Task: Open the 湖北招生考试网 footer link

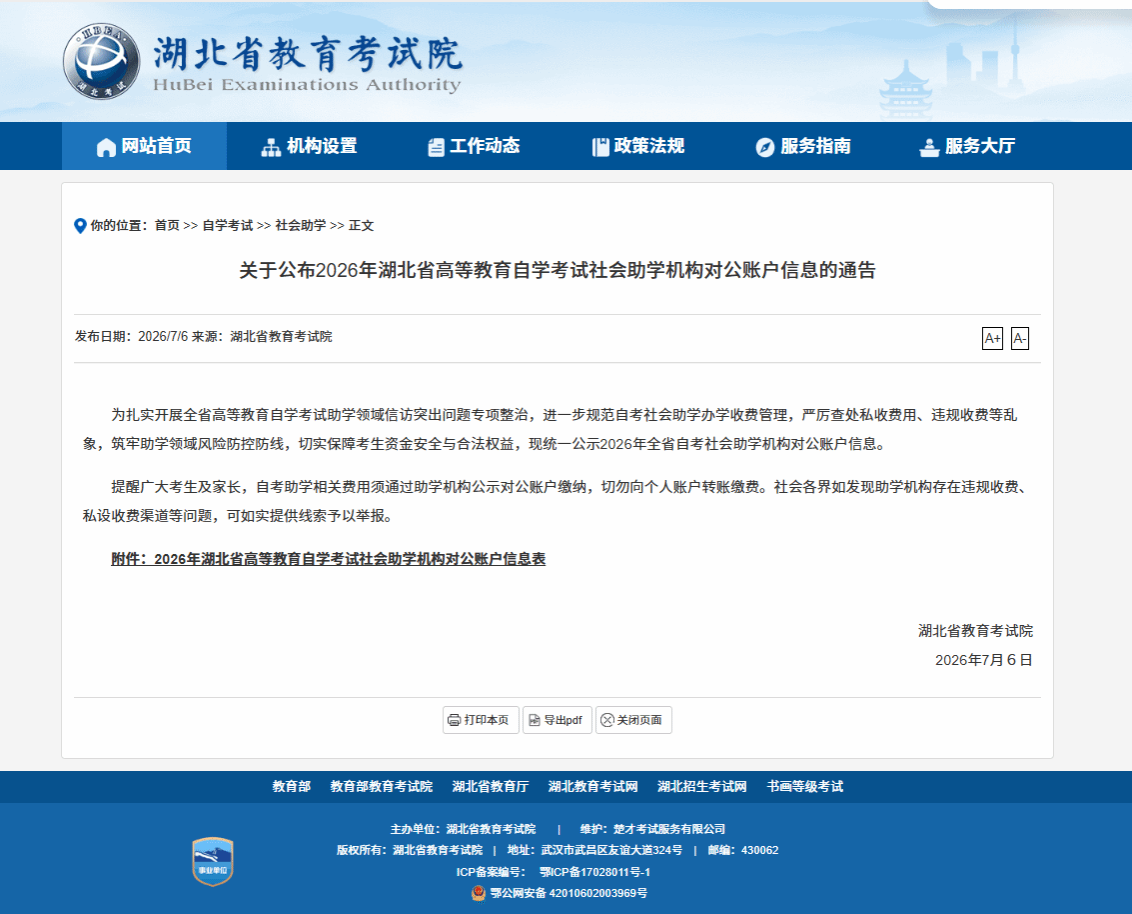Action: click(x=702, y=786)
